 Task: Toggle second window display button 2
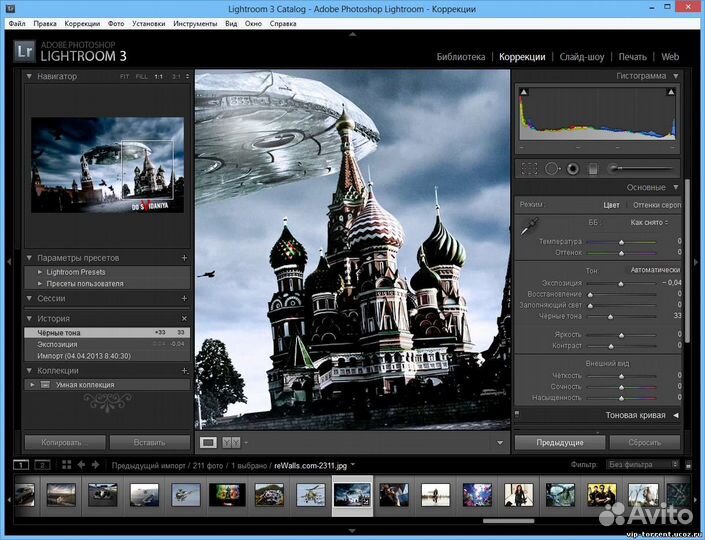point(42,465)
